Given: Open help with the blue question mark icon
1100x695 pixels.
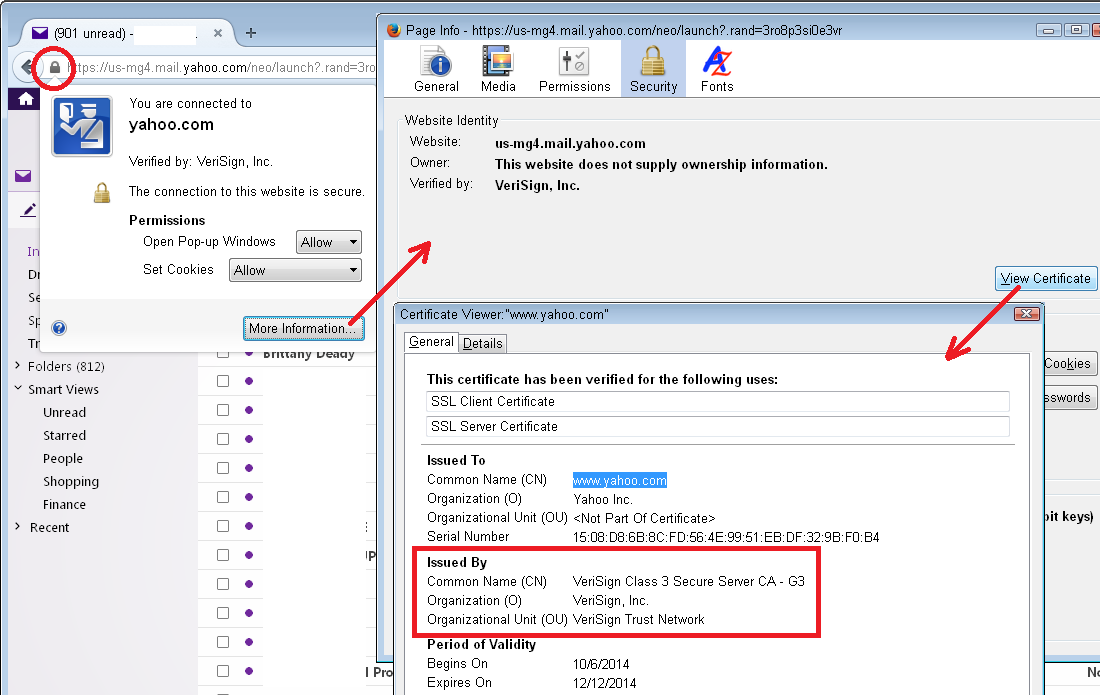Looking at the screenshot, I should pos(60,328).
